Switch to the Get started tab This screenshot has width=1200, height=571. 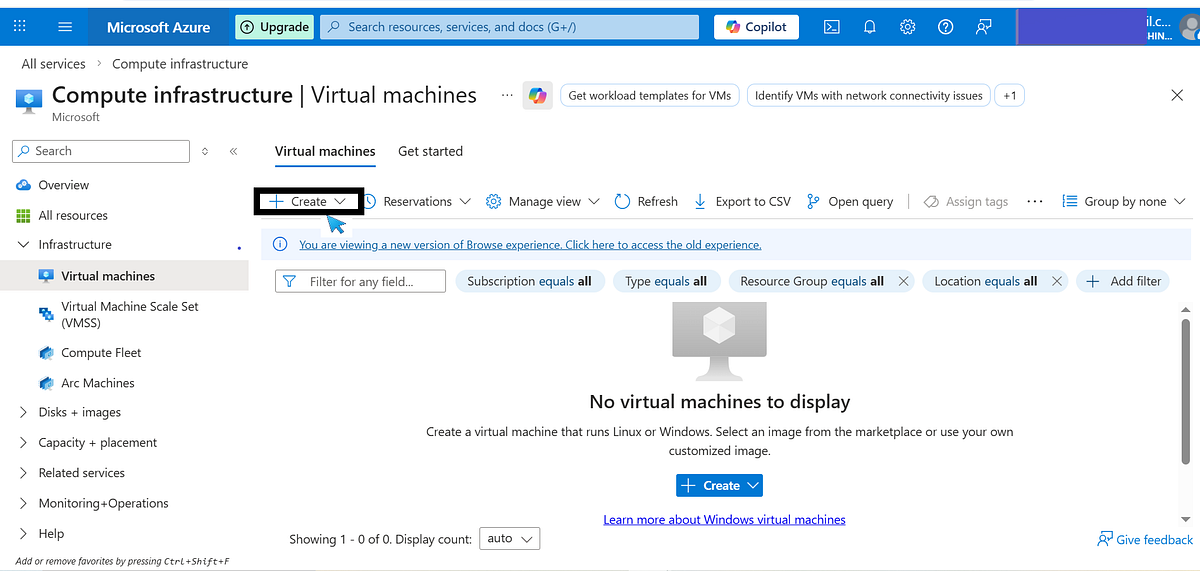point(430,152)
